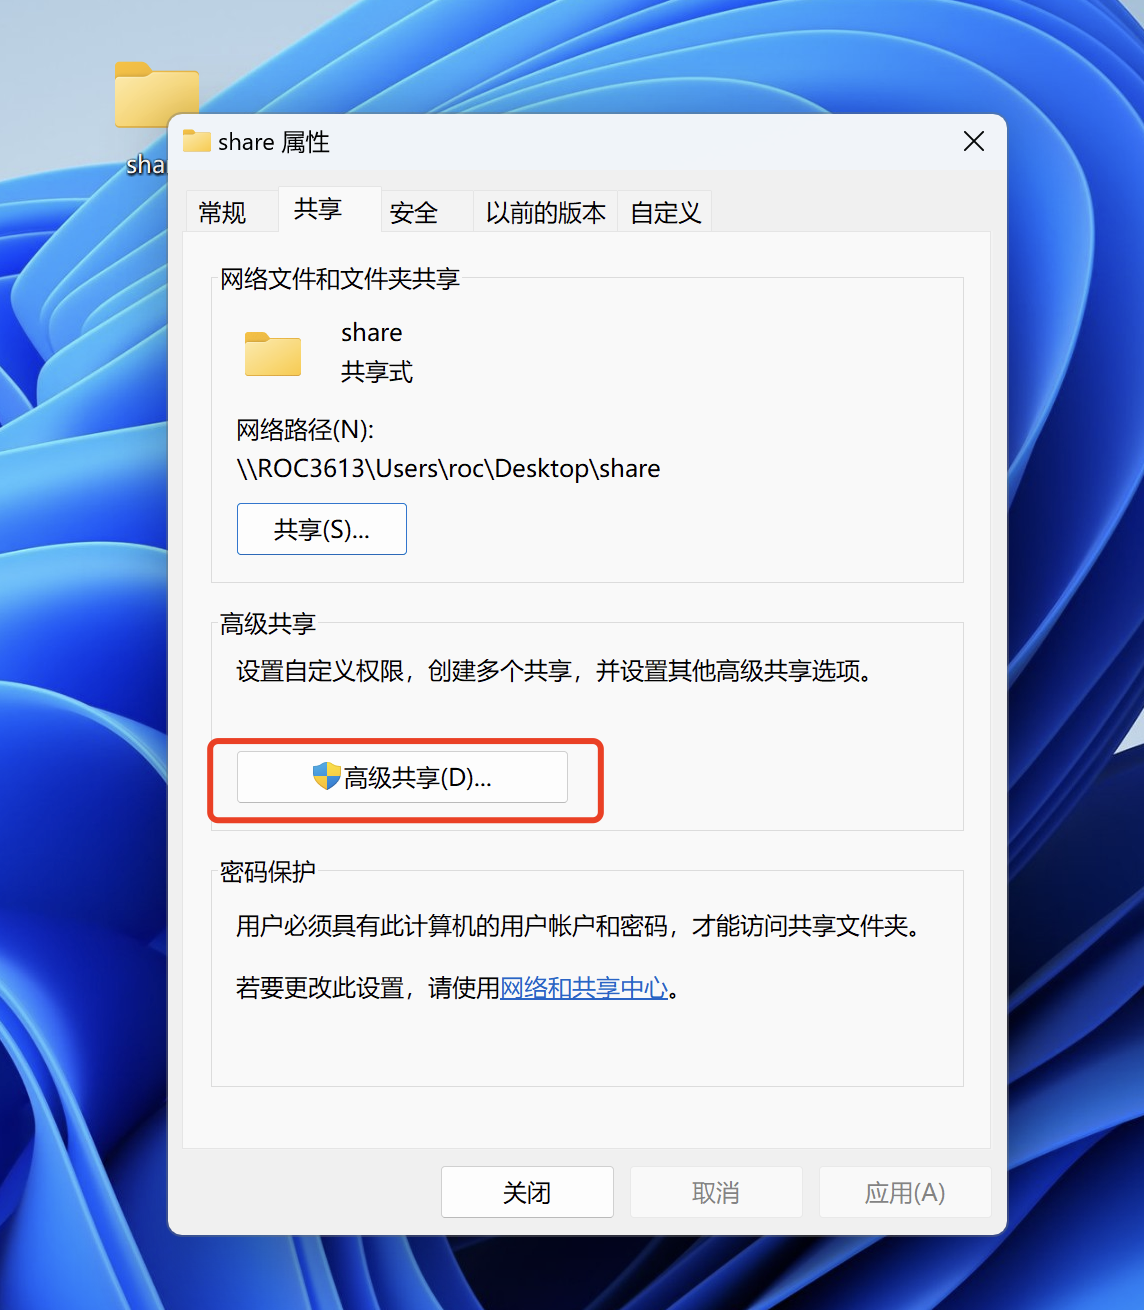Select the 自定义 tab
The image size is (1144, 1310).
664,212
